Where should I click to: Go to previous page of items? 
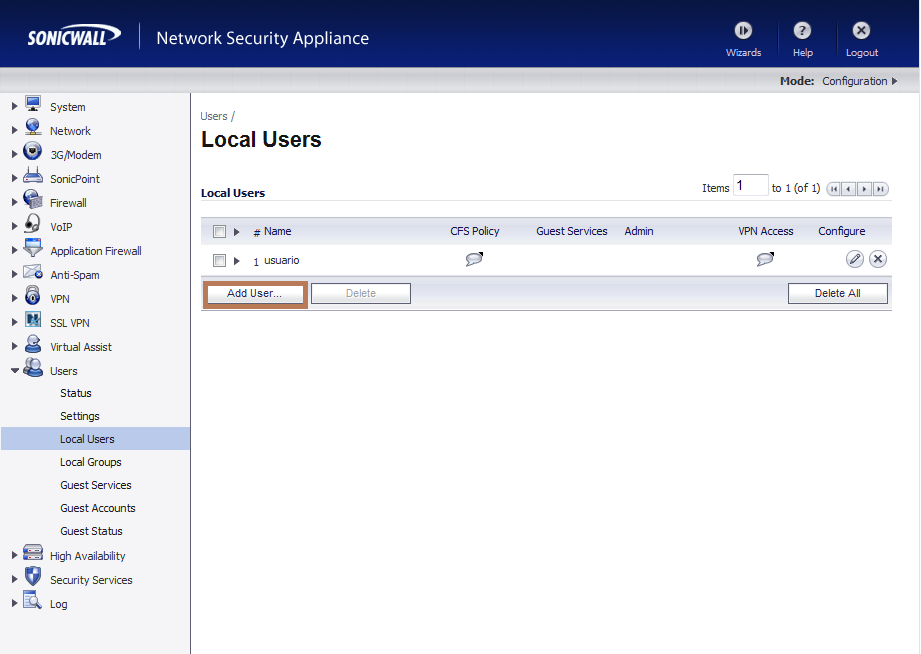pos(849,189)
